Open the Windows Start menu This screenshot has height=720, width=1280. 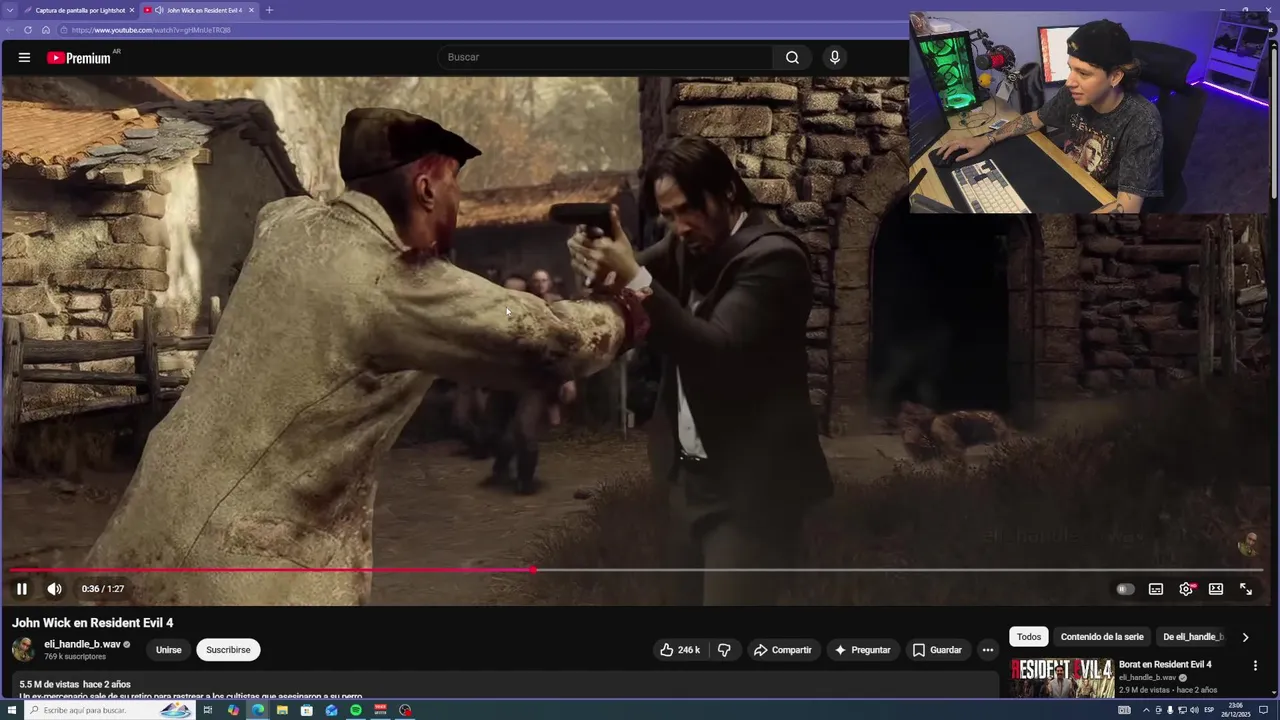[x=10, y=710]
